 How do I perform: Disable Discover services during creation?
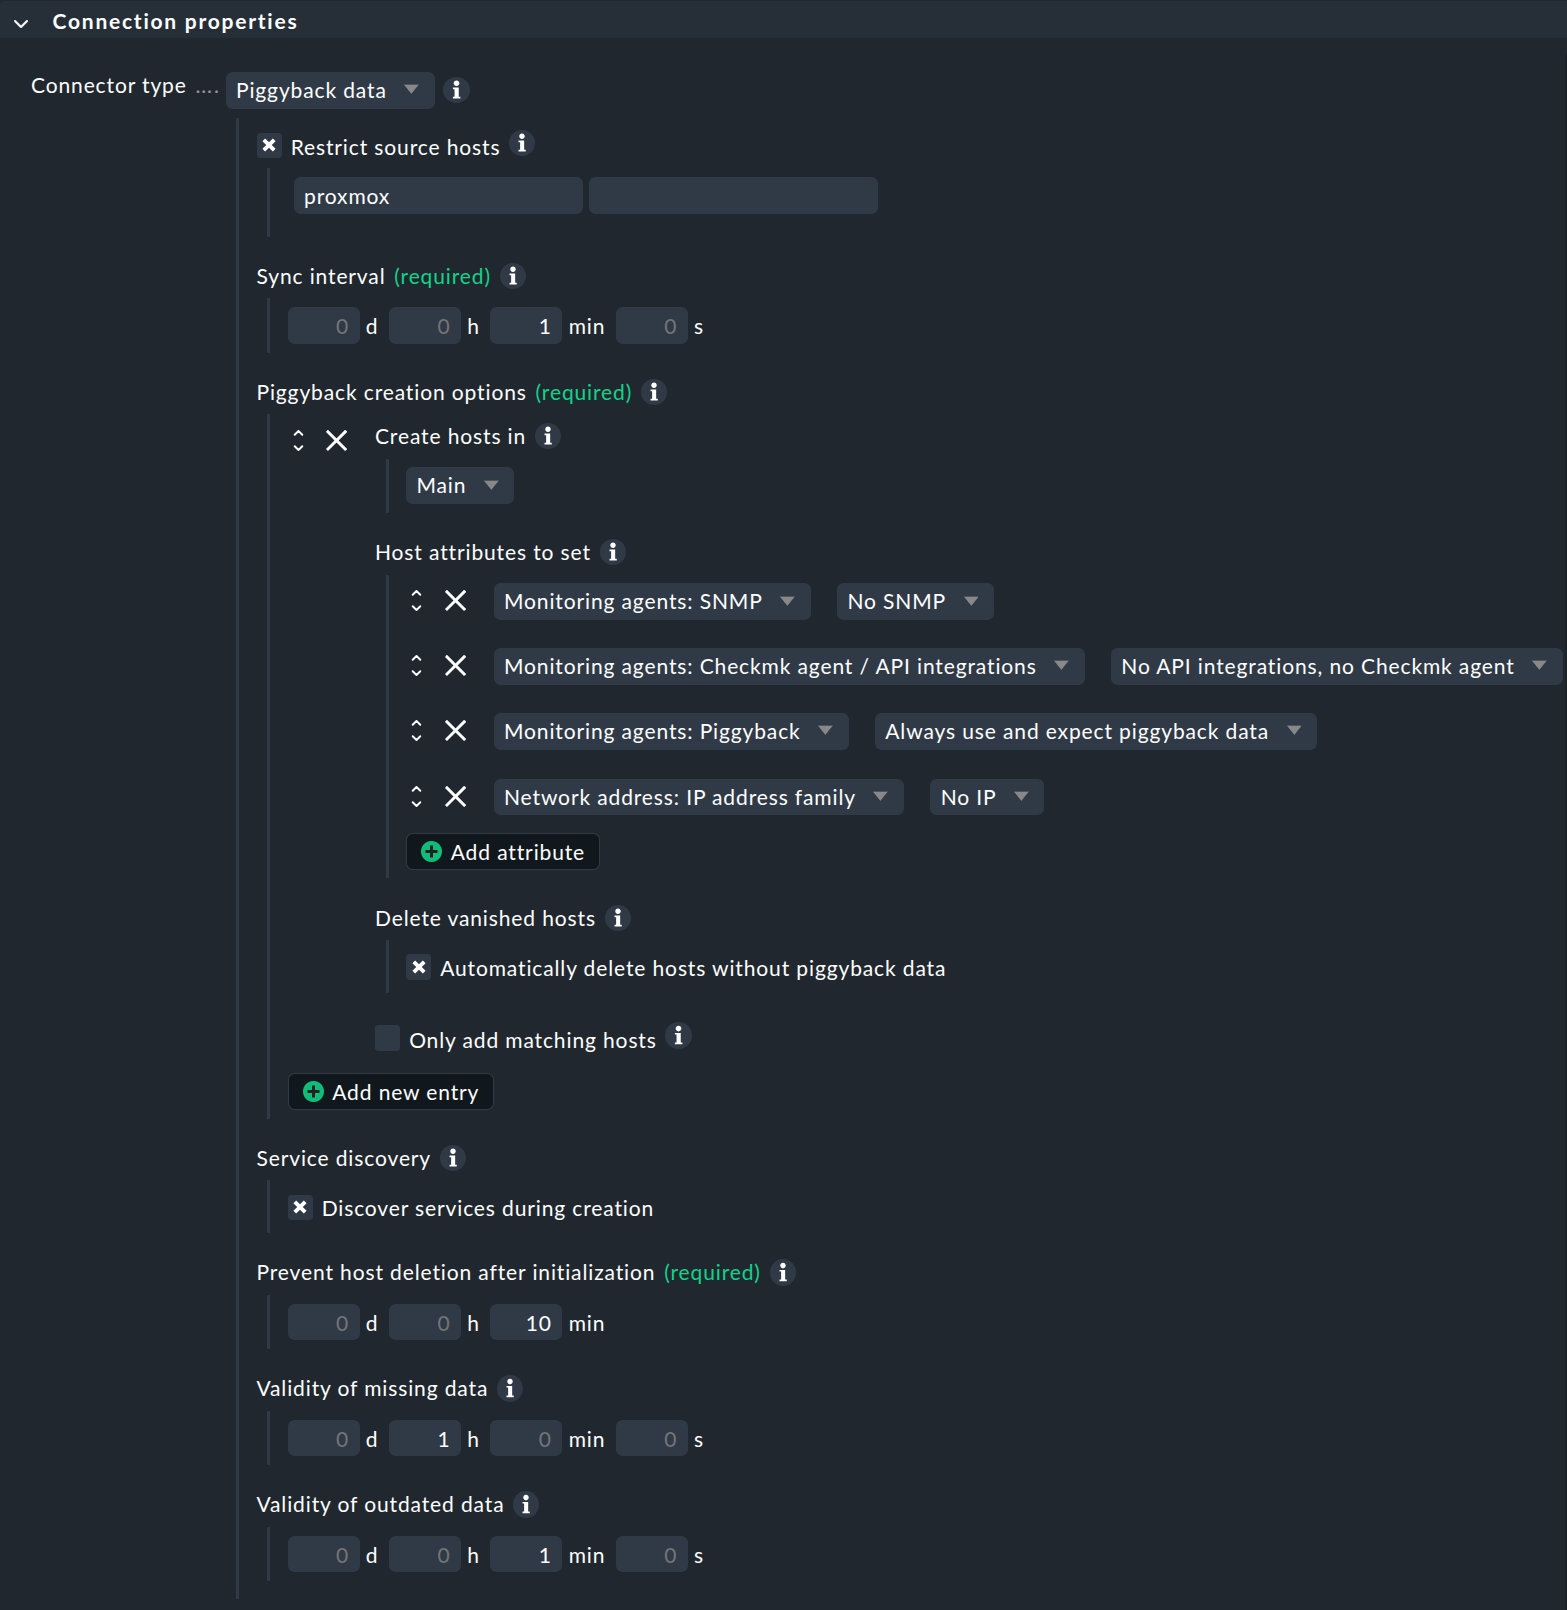(x=300, y=1207)
